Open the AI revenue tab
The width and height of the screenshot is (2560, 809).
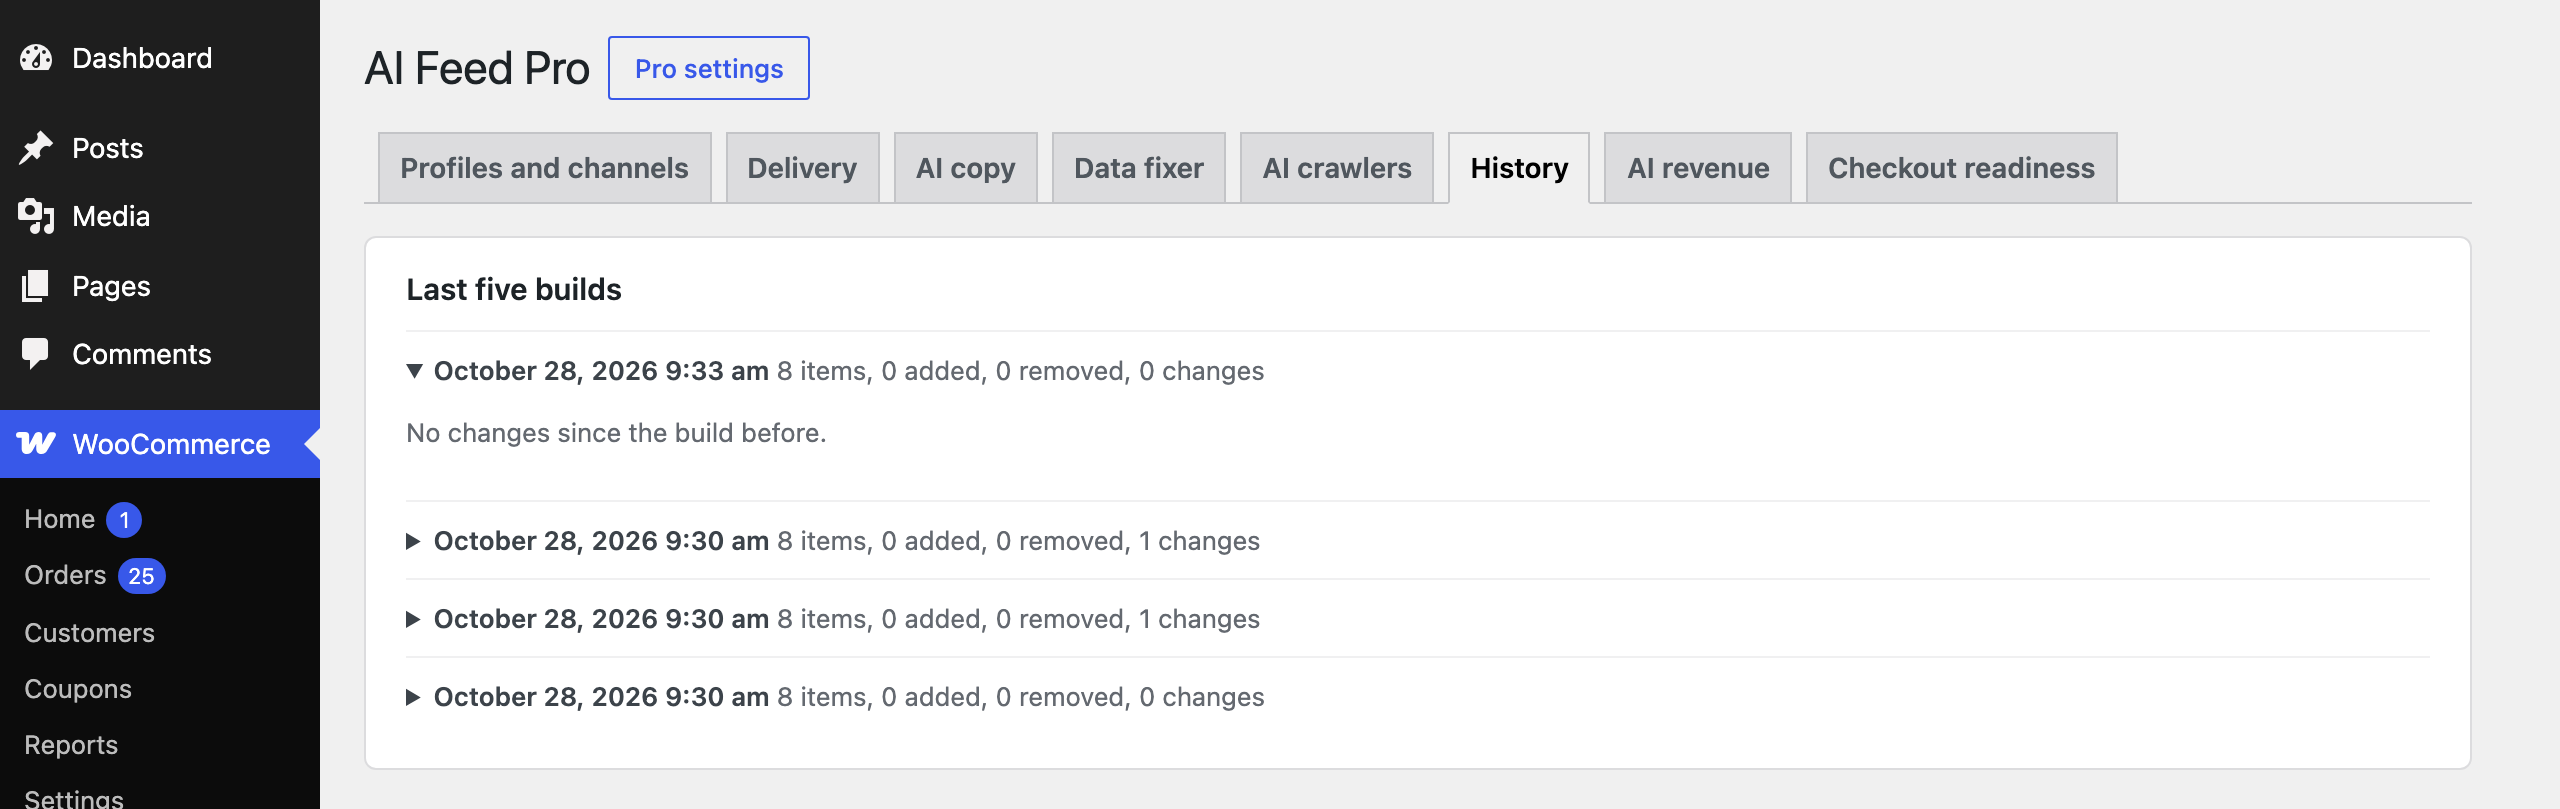(x=1698, y=168)
